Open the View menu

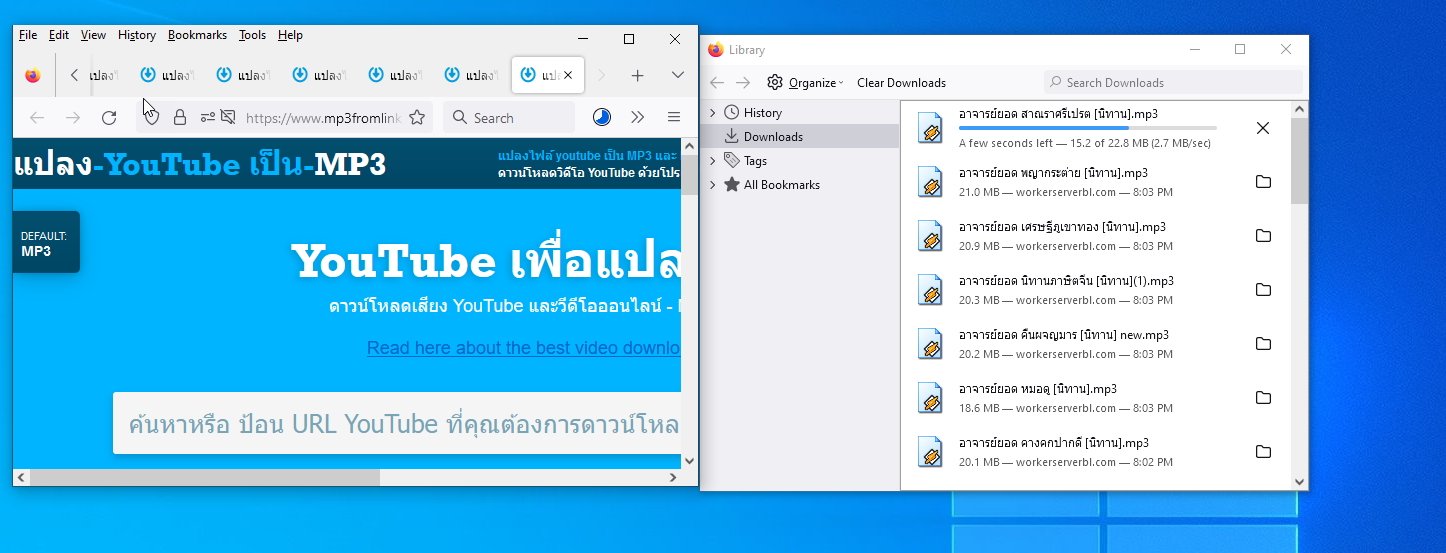[93, 35]
